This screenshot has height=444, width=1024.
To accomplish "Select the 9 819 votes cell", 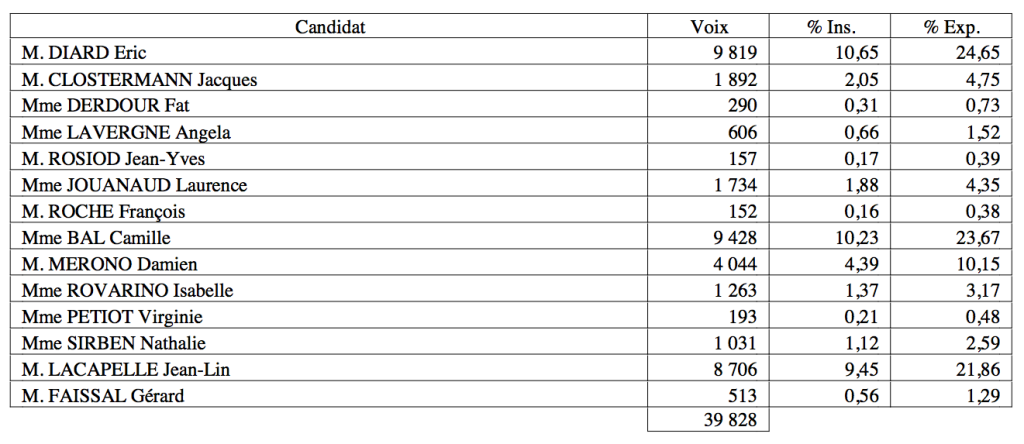I will pyautogui.click(x=736, y=53).
